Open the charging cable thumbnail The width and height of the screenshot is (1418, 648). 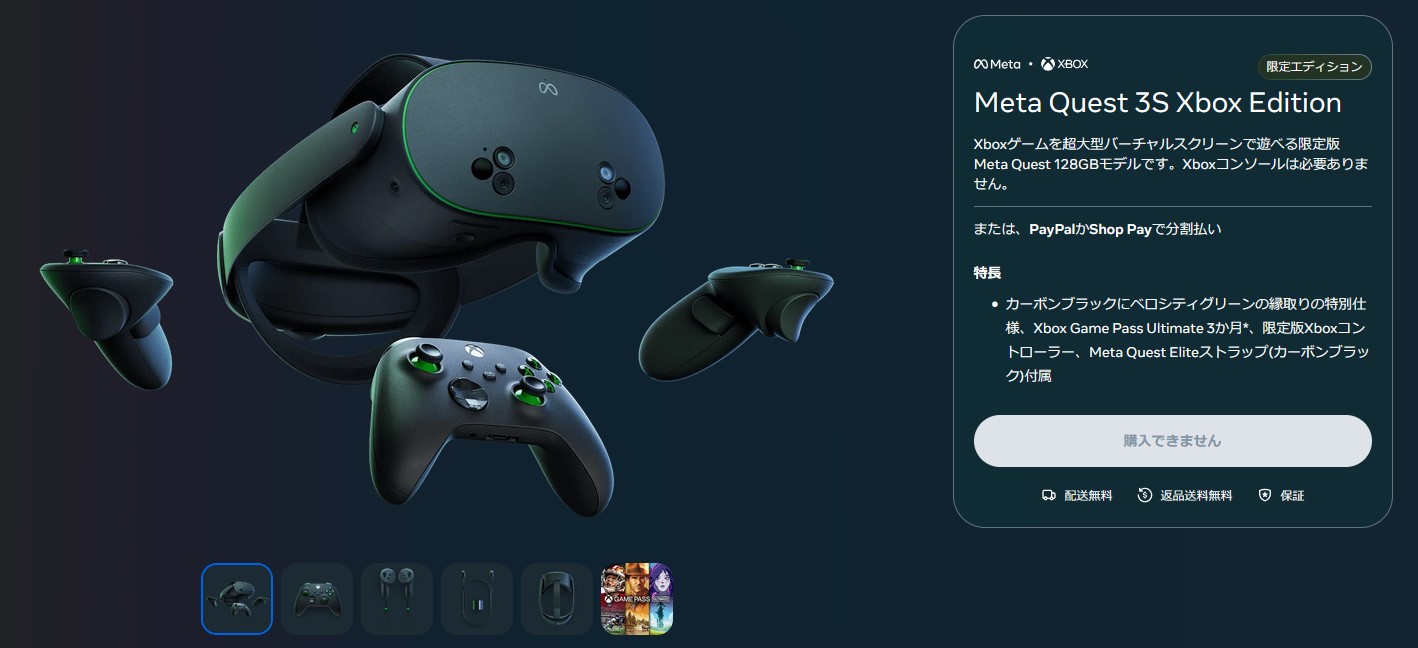click(477, 599)
